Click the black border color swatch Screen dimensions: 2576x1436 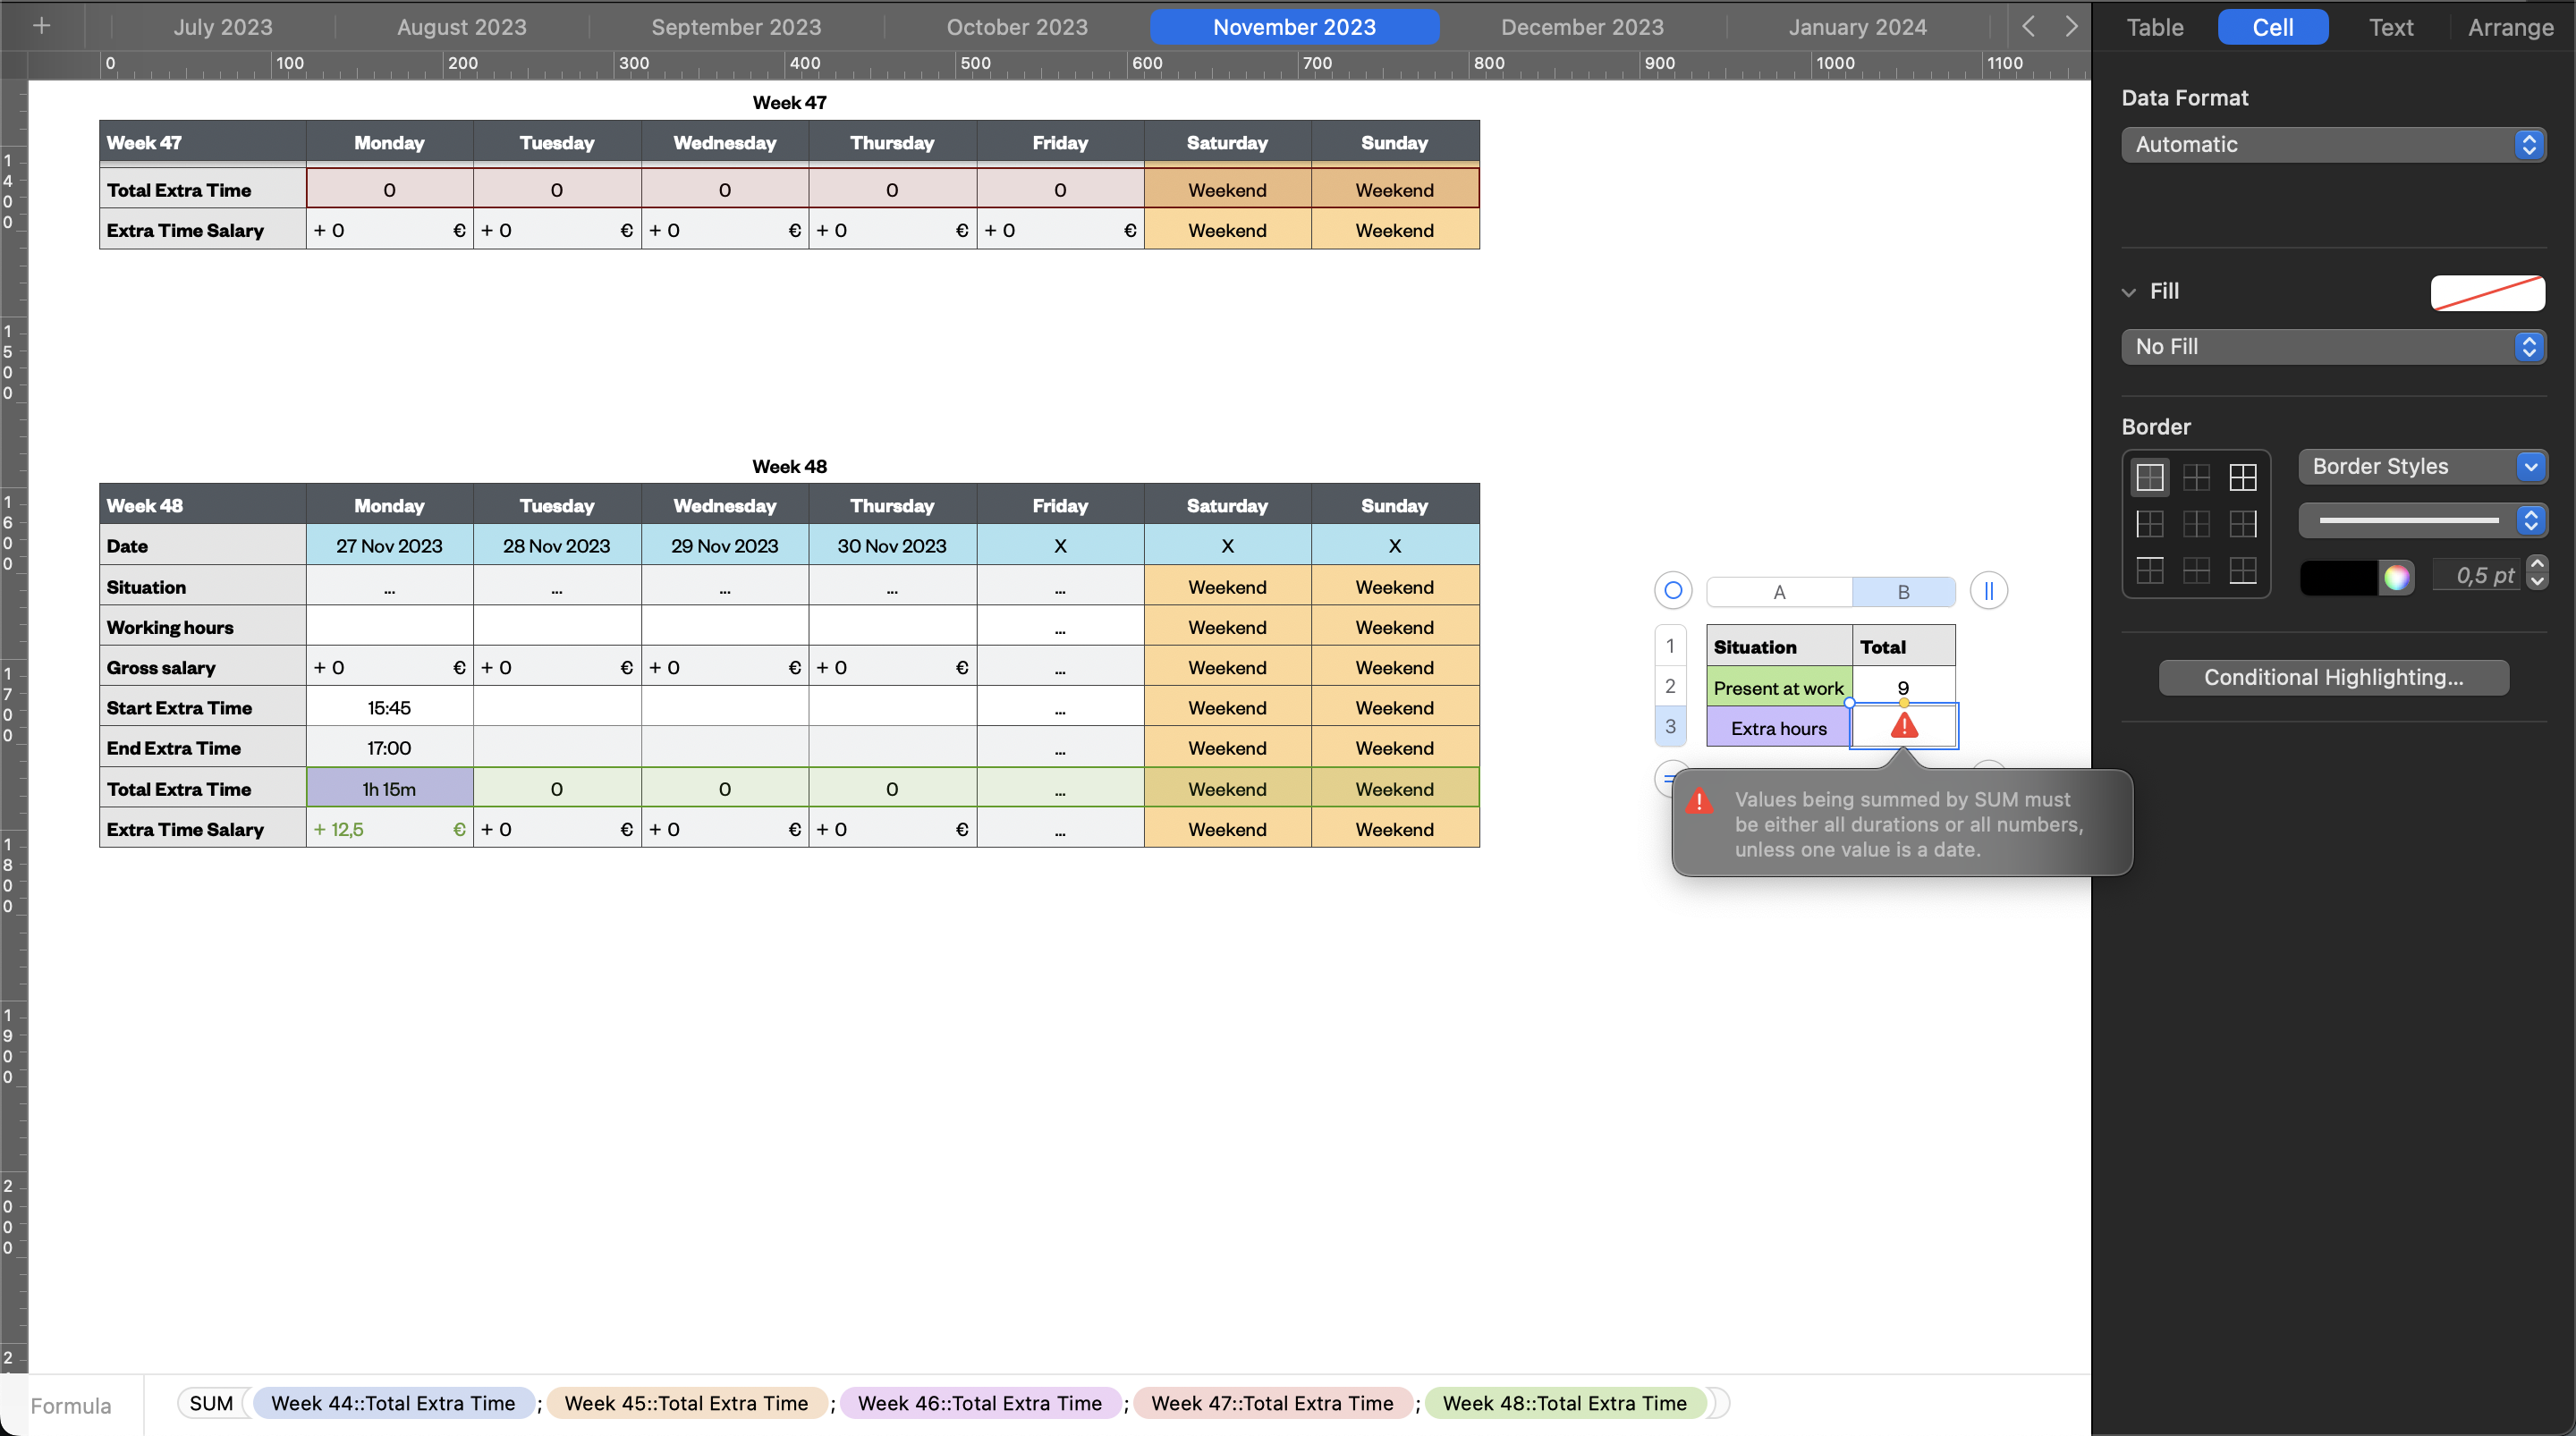click(x=2338, y=576)
